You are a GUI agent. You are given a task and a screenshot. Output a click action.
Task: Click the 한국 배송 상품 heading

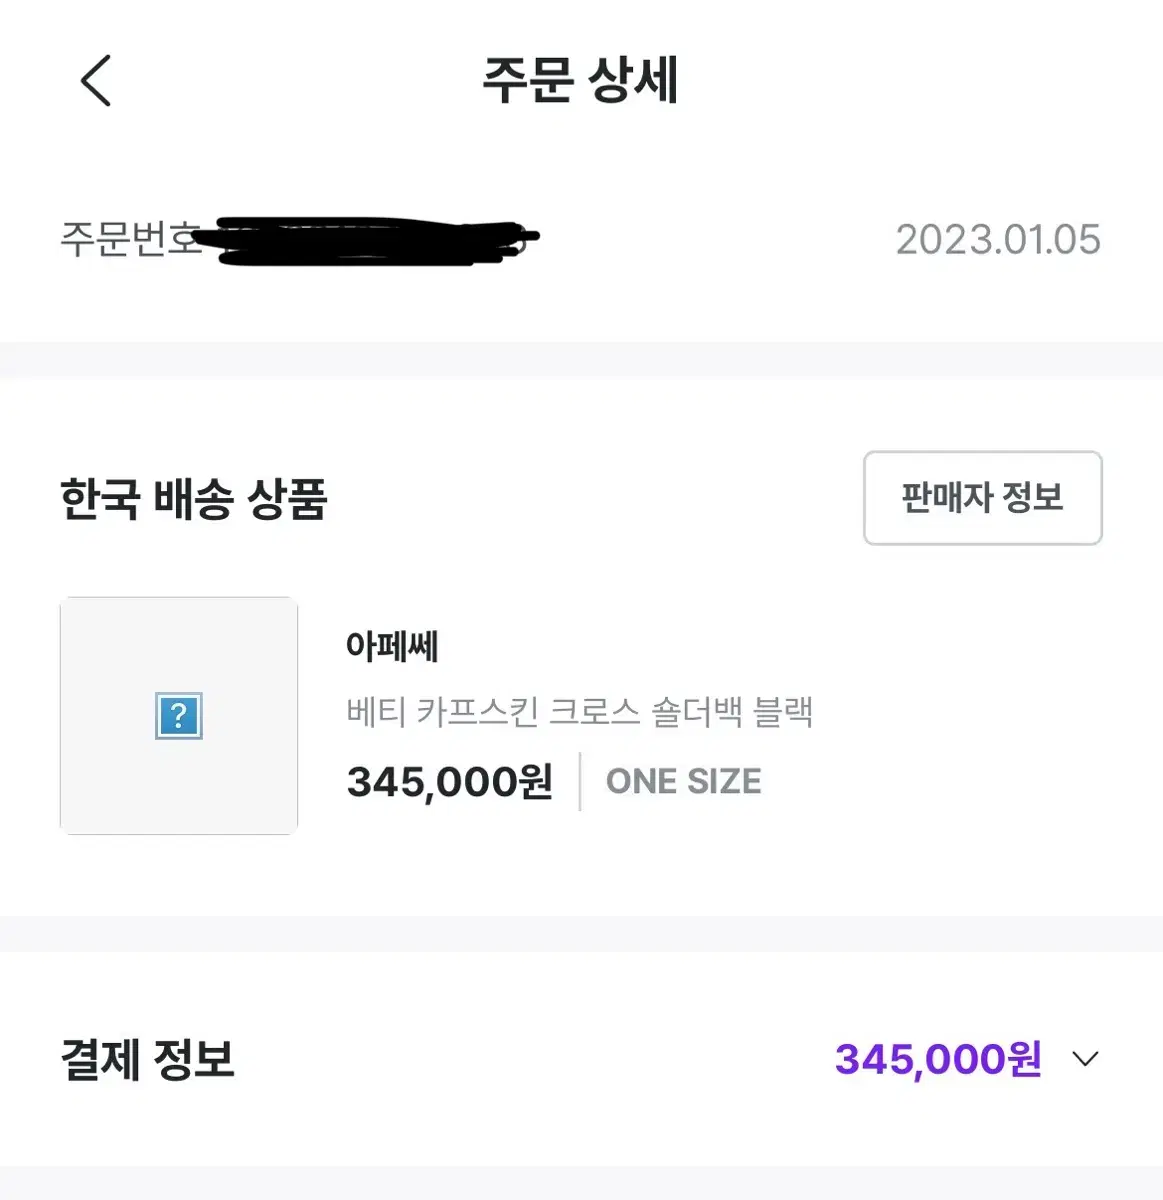tap(194, 499)
